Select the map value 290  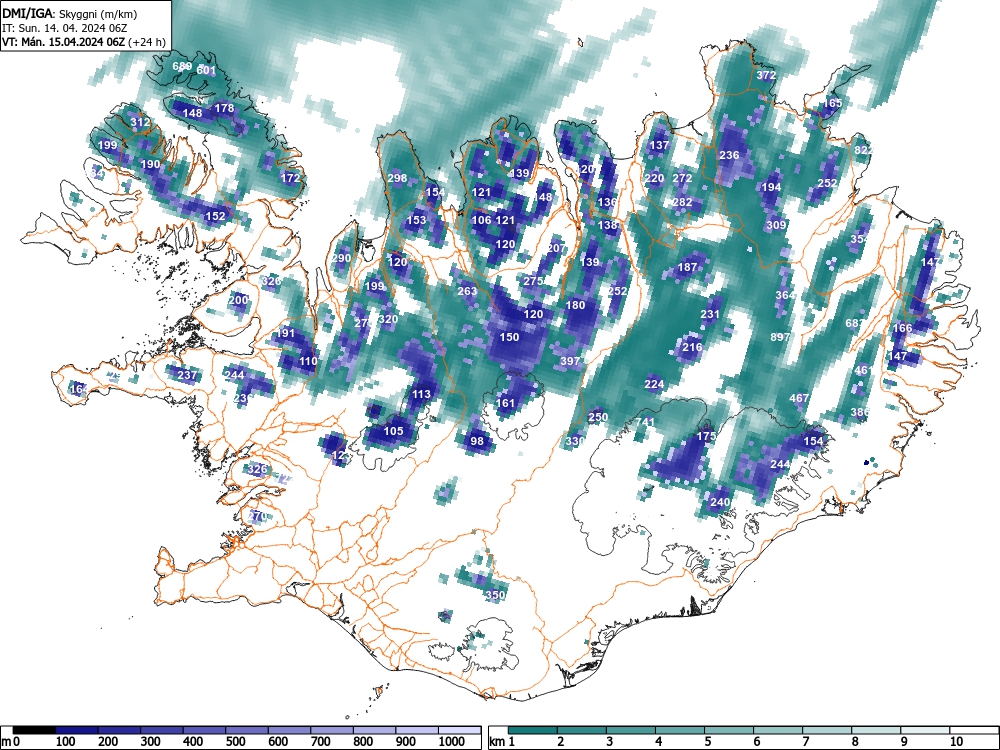point(341,258)
